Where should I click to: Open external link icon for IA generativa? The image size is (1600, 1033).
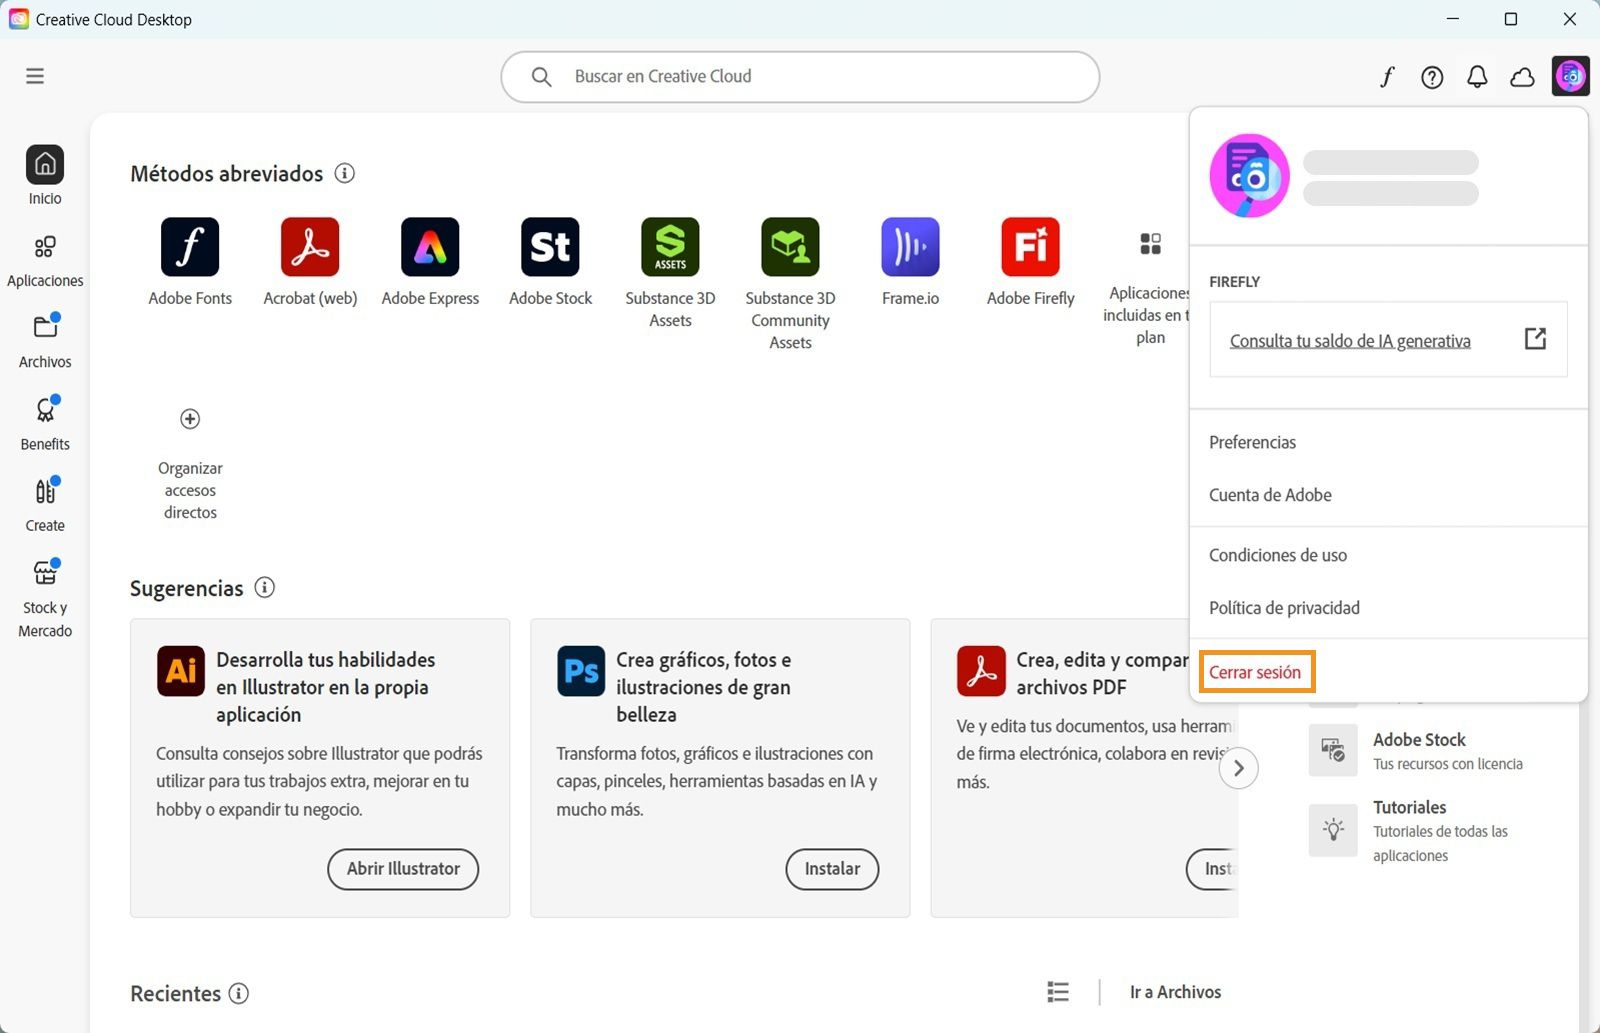[1535, 338]
